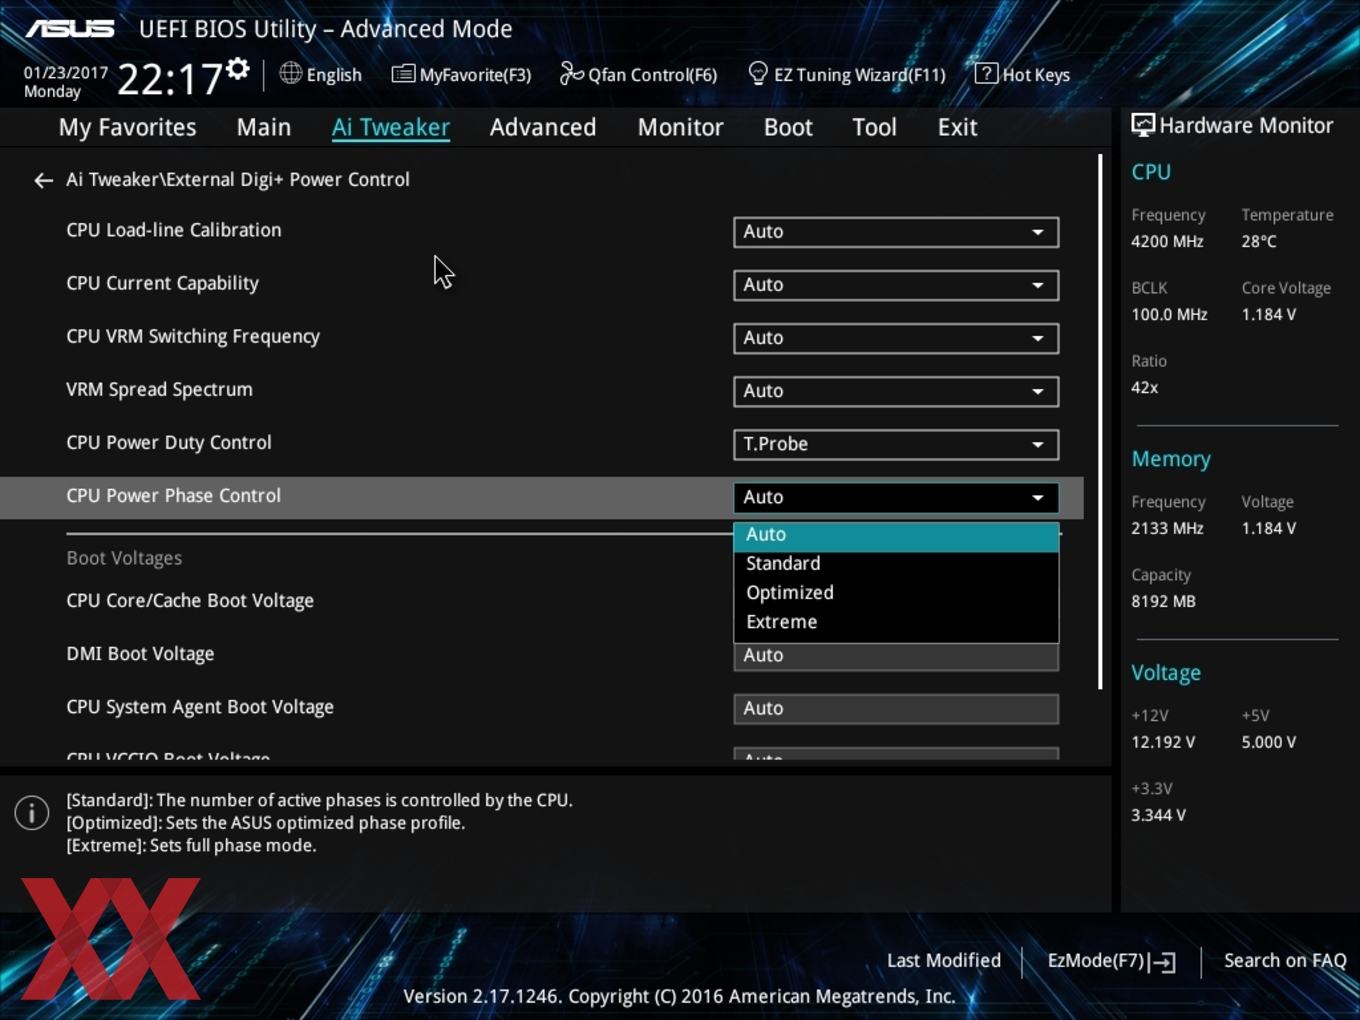The width and height of the screenshot is (1360, 1020).
Task: Launch EZ Tuning Wizard(F11)
Action: (846, 74)
